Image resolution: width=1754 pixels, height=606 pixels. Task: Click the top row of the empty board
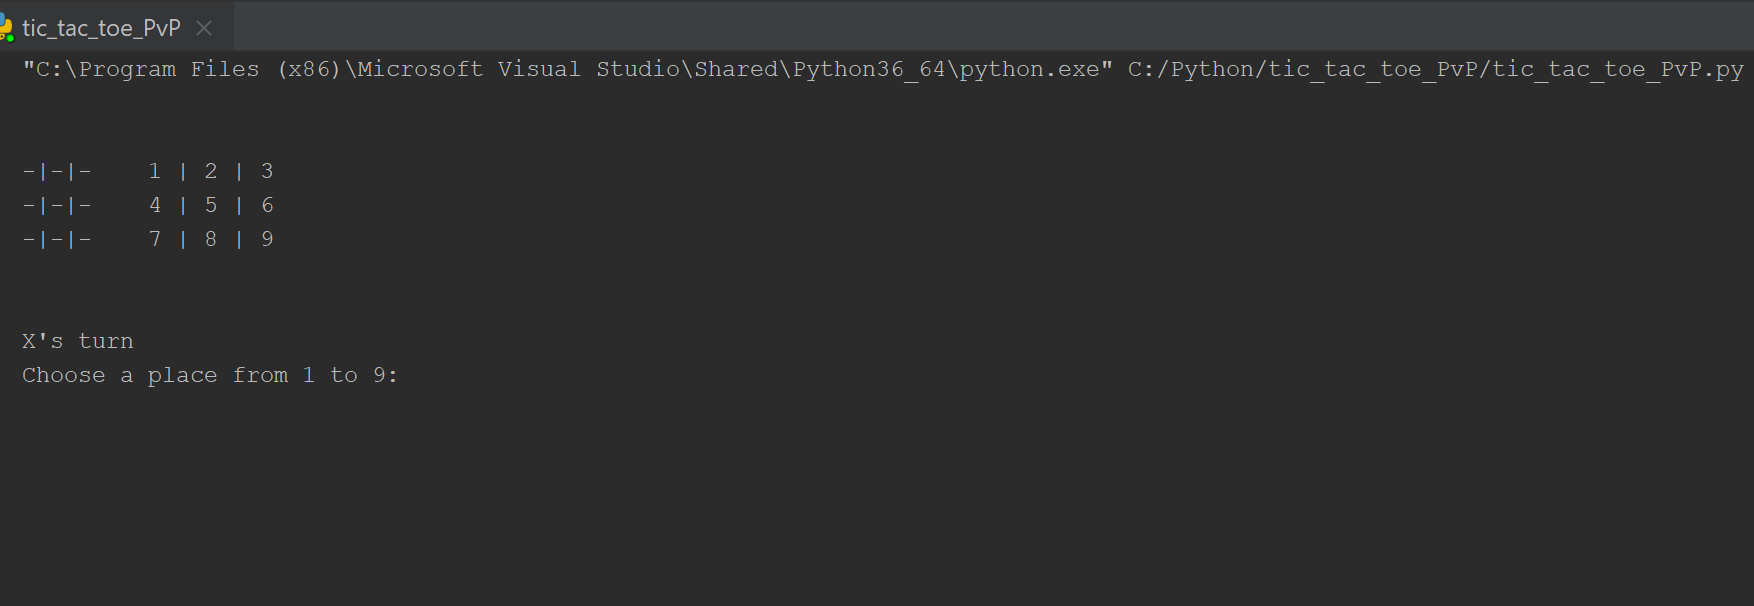point(57,171)
